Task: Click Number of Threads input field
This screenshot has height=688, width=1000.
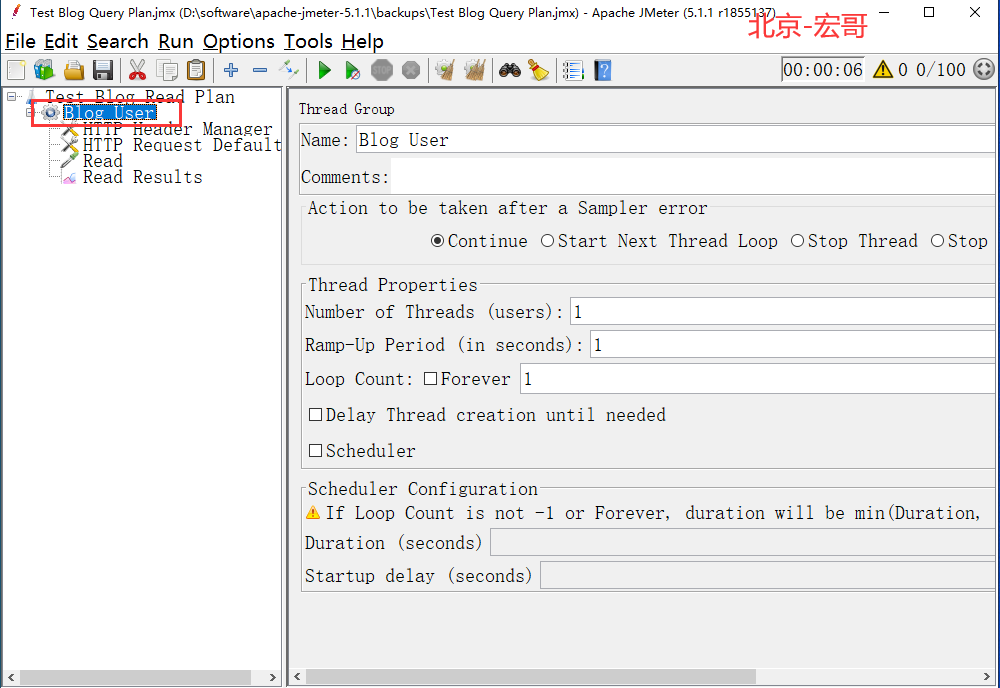Action: point(783,312)
